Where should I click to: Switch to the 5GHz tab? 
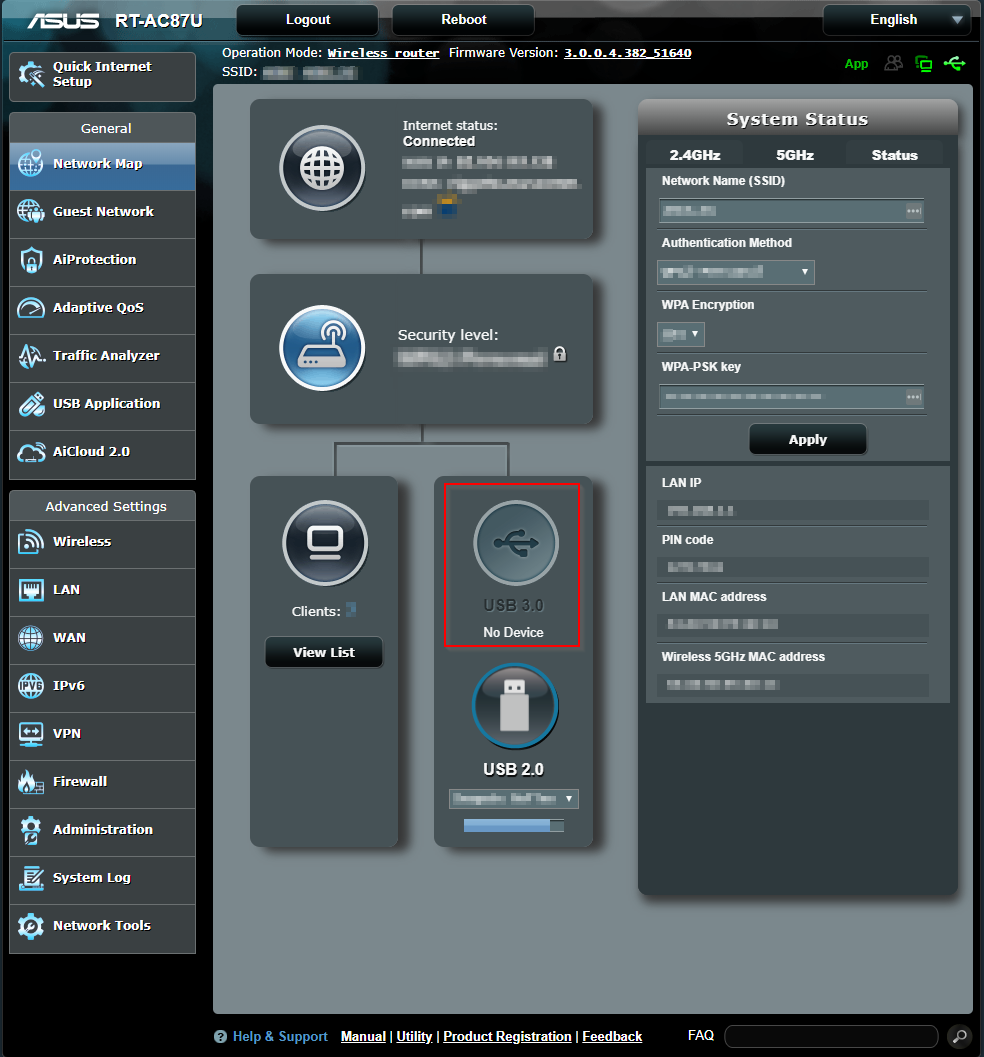coord(795,155)
